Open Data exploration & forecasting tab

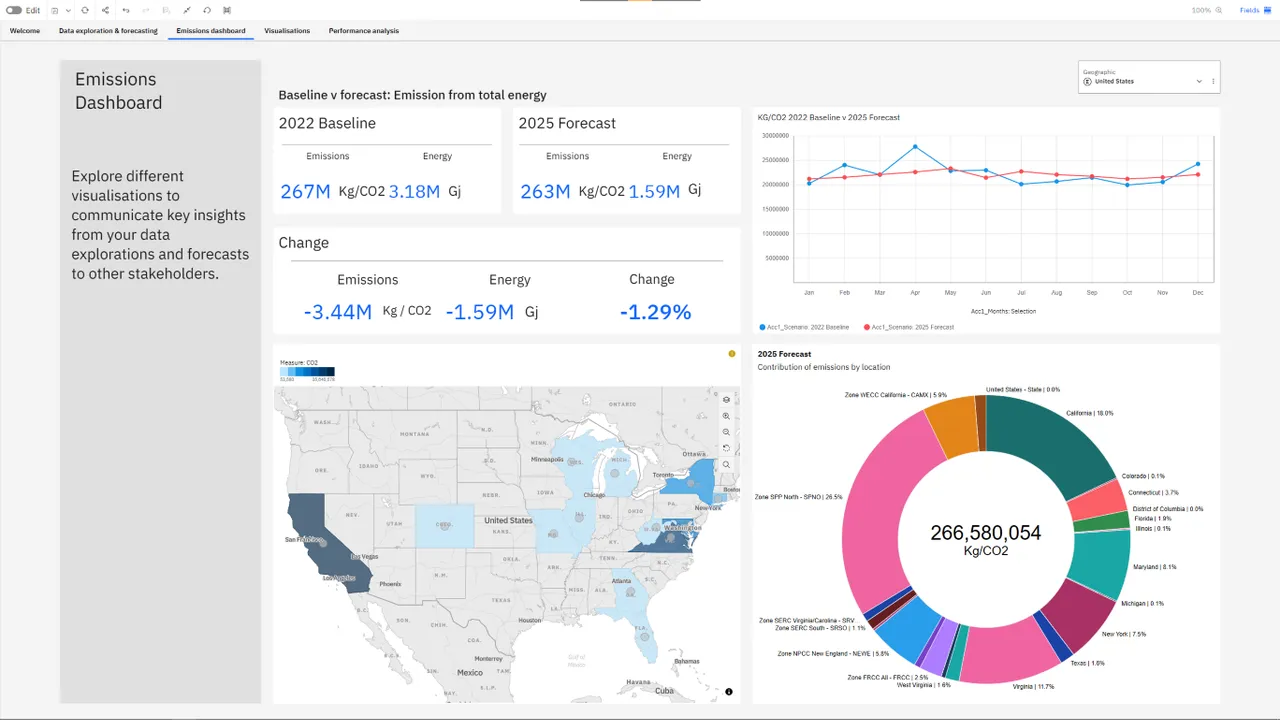click(x=108, y=31)
